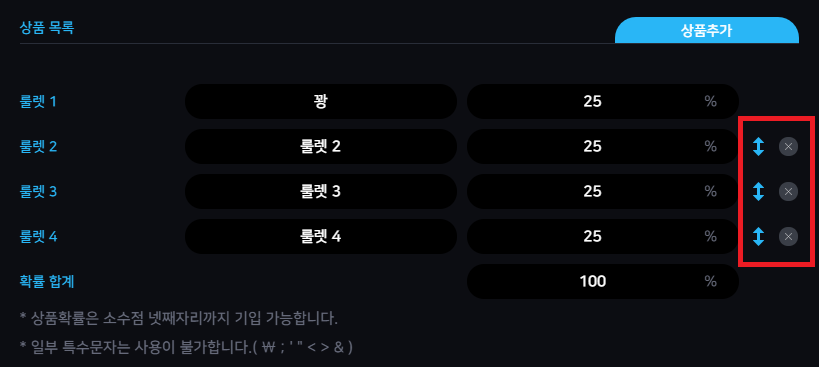Screen dimensions: 819x367
Task: Remove the 룰렛 4 row using X icon
Action: (788, 236)
